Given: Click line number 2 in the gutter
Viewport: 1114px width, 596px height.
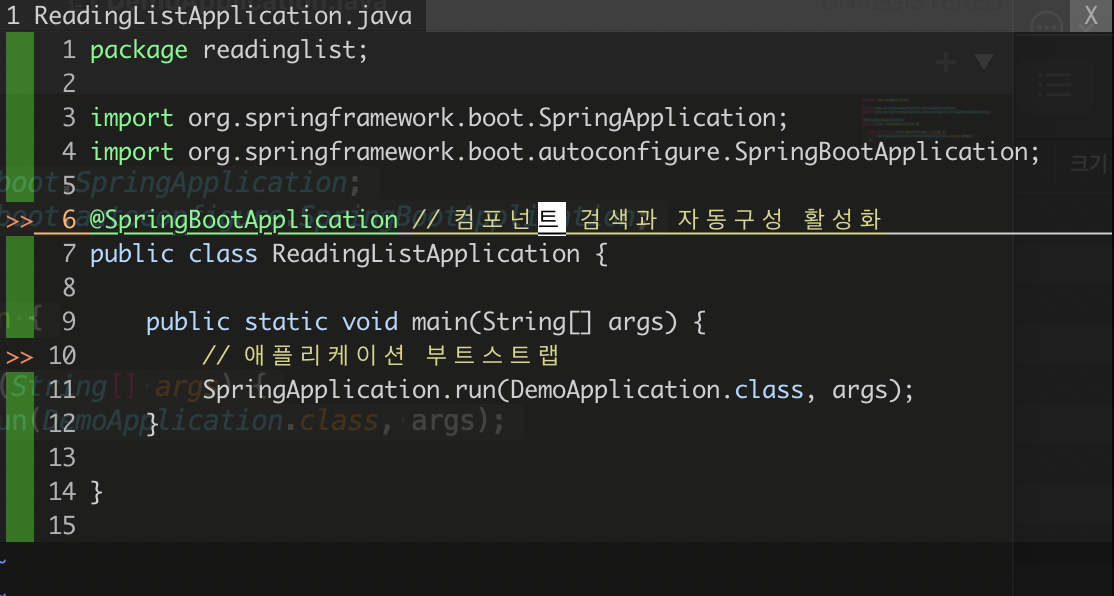Looking at the screenshot, I should pos(68,84).
